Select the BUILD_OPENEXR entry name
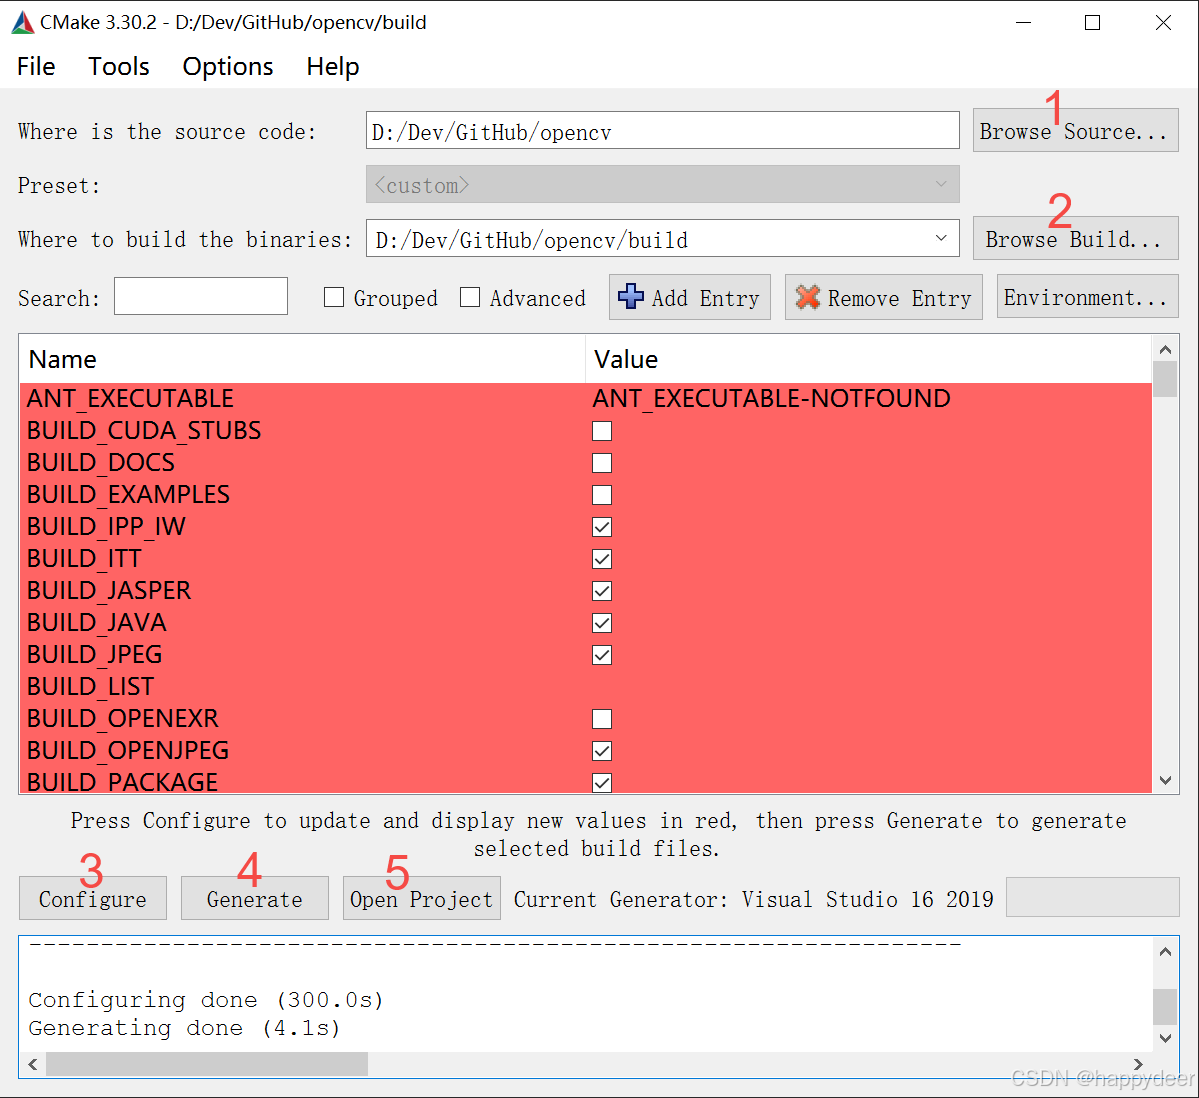The image size is (1199, 1098). coord(123,719)
